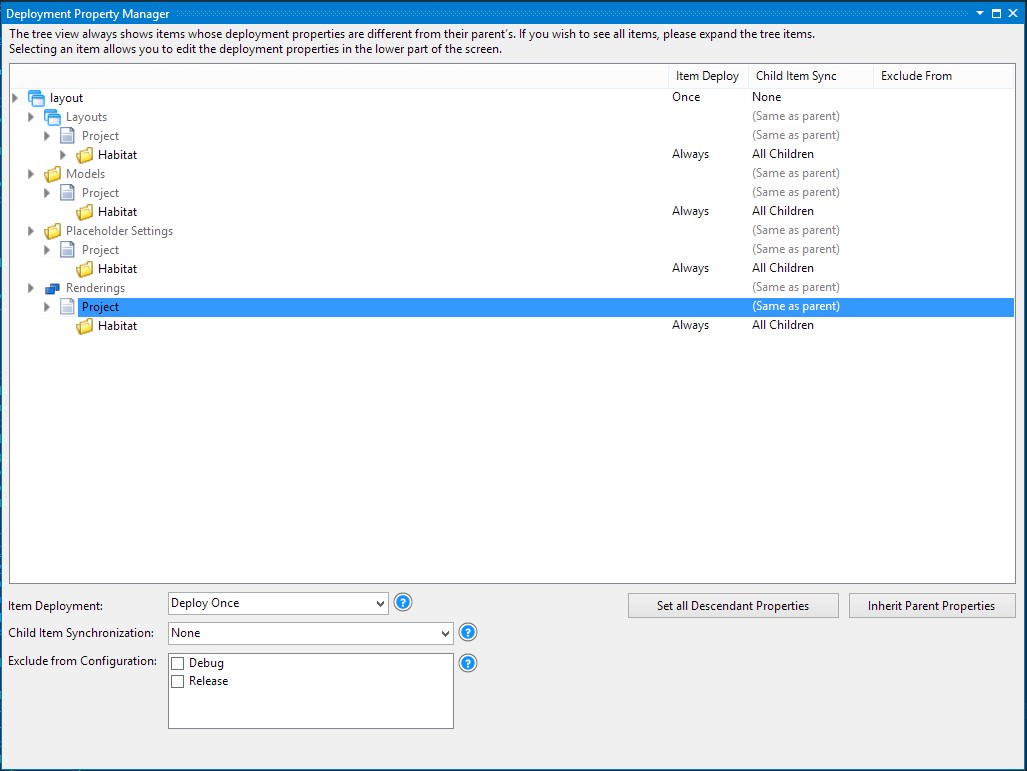The width and height of the screenshot is (1027, 771).
Task: Expand the Project node under Placeholder Settings
Action: [x=47, y=249]
